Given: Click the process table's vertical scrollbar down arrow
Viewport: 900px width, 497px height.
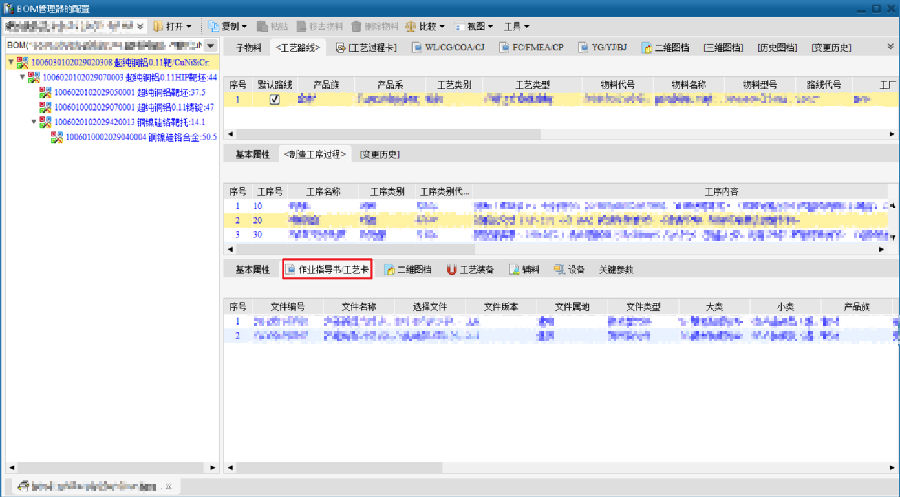Looking at the screenshot, I should pyautogui.click(x=893, y=236).
